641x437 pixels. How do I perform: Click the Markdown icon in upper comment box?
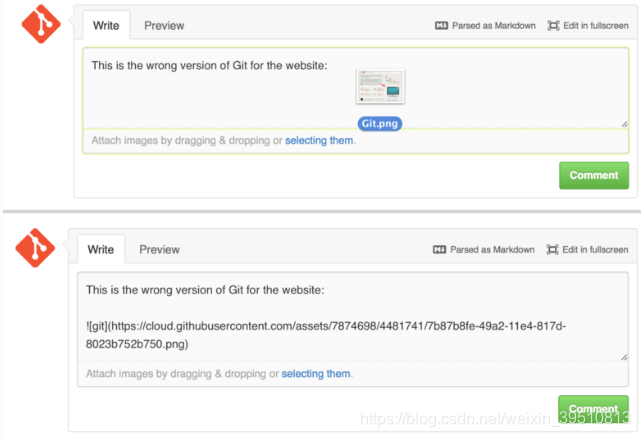tap(441, 26)
